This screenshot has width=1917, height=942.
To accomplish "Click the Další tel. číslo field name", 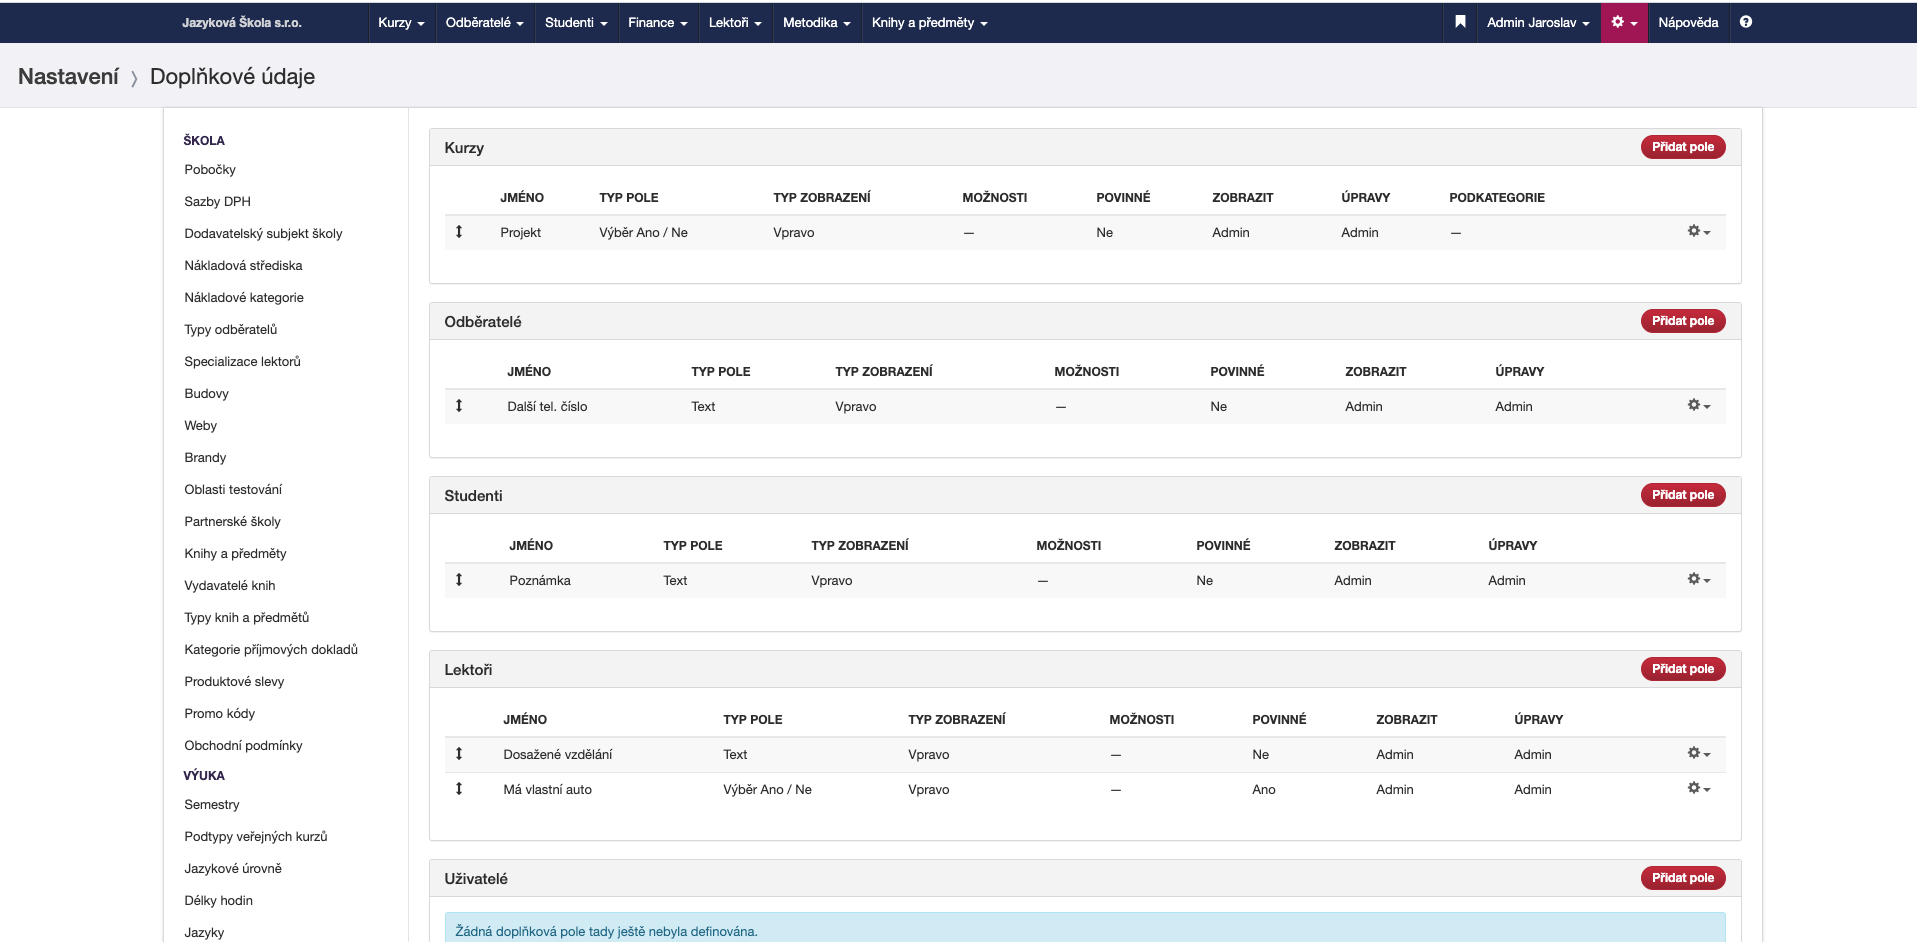I will pos(547,407).
